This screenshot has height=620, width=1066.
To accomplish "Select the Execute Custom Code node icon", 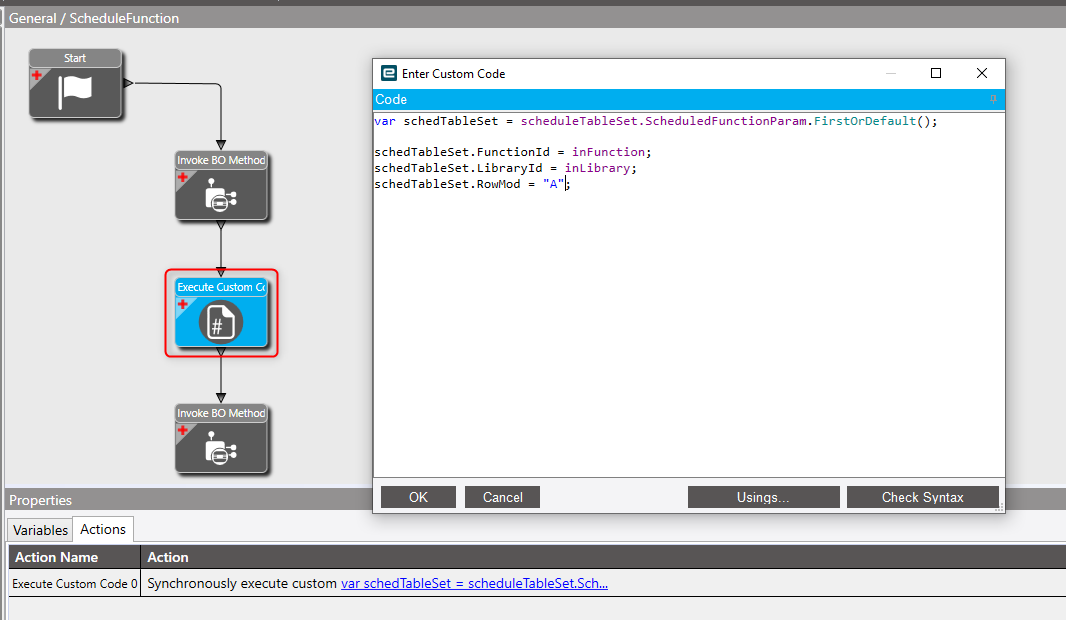I will coord(220,322).
